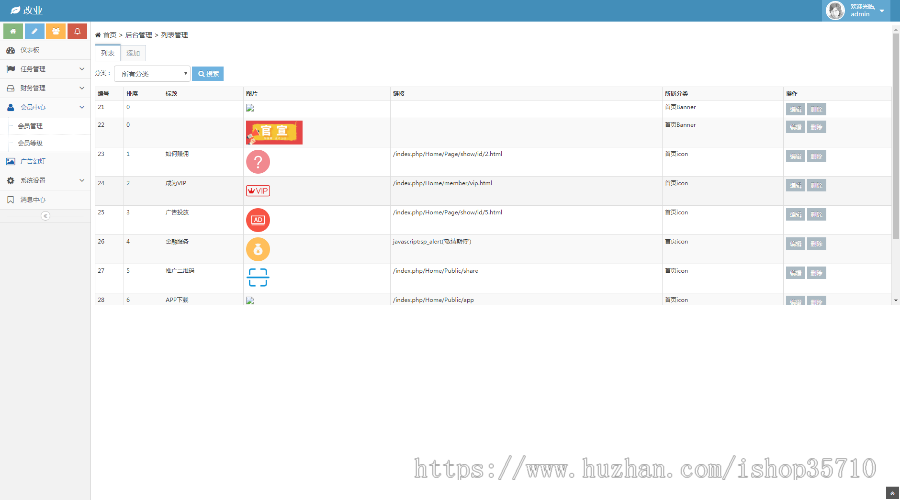Click the scrollbar up arrow of the table
The width and height of the screenshot is (900, 500).
pyautogui.click(x=895, y=29)
